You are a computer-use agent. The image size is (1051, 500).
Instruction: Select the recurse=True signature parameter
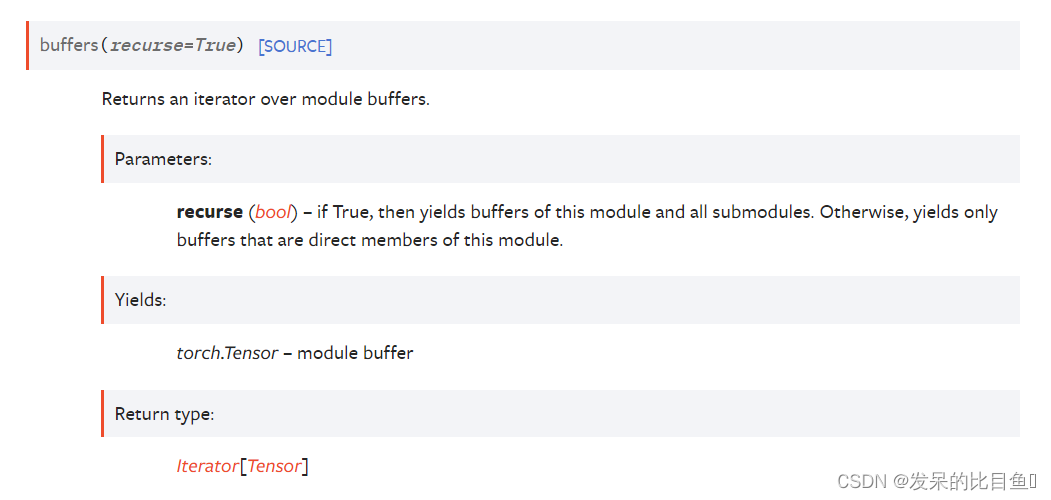[x=173, y=46]
